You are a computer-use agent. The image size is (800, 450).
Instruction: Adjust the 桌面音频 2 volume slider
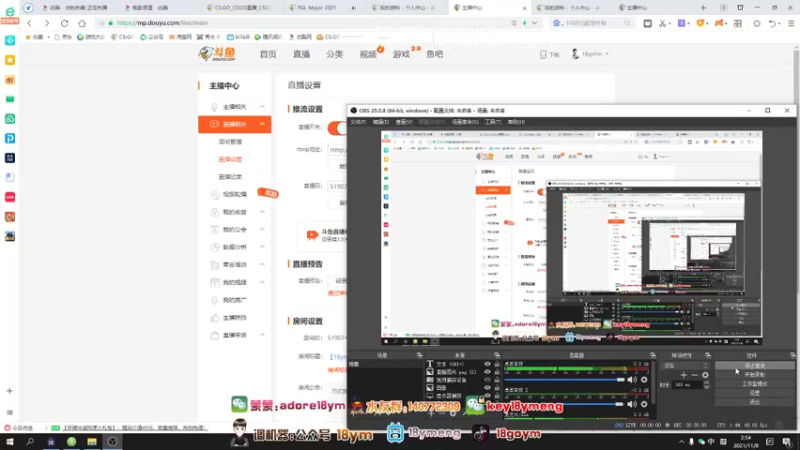[564, 404]
